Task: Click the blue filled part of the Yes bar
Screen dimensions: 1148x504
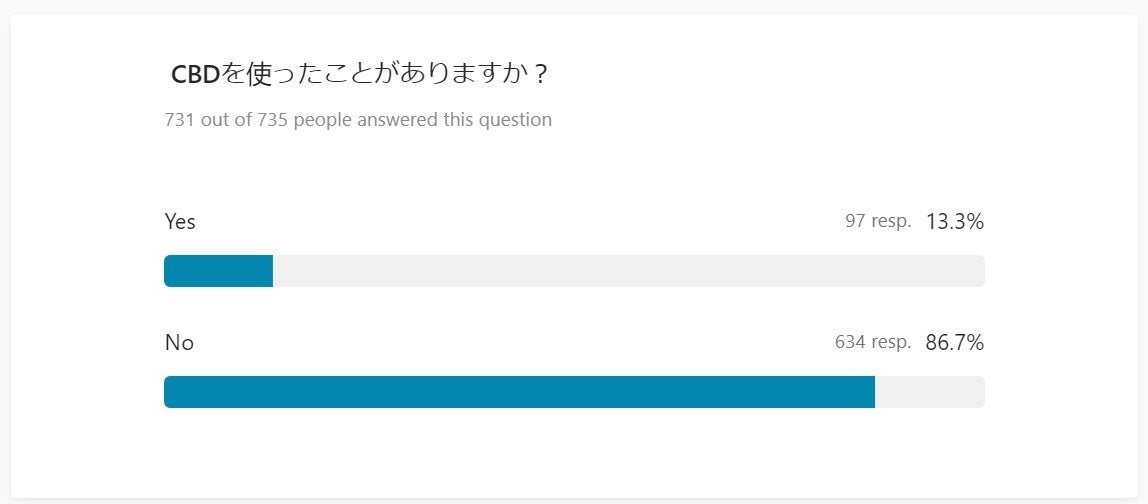Action: [x=218, y=271]
